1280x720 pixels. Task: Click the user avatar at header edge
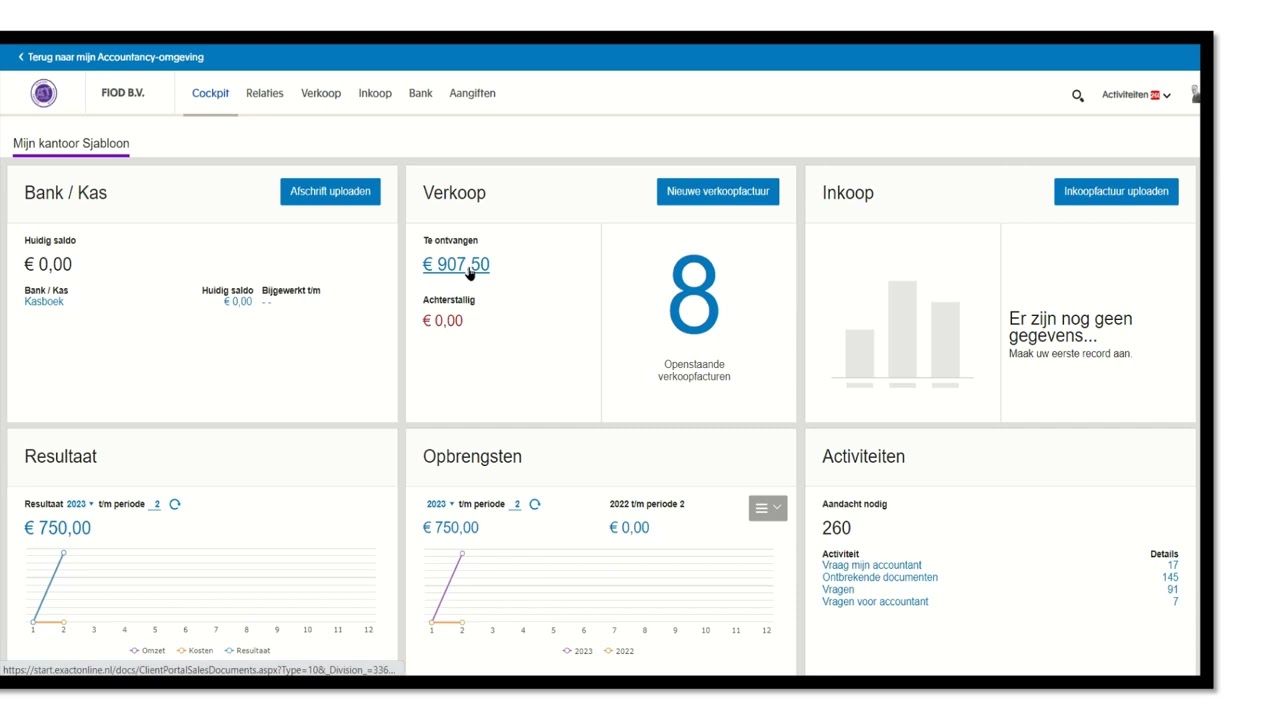pos(1195,94)
